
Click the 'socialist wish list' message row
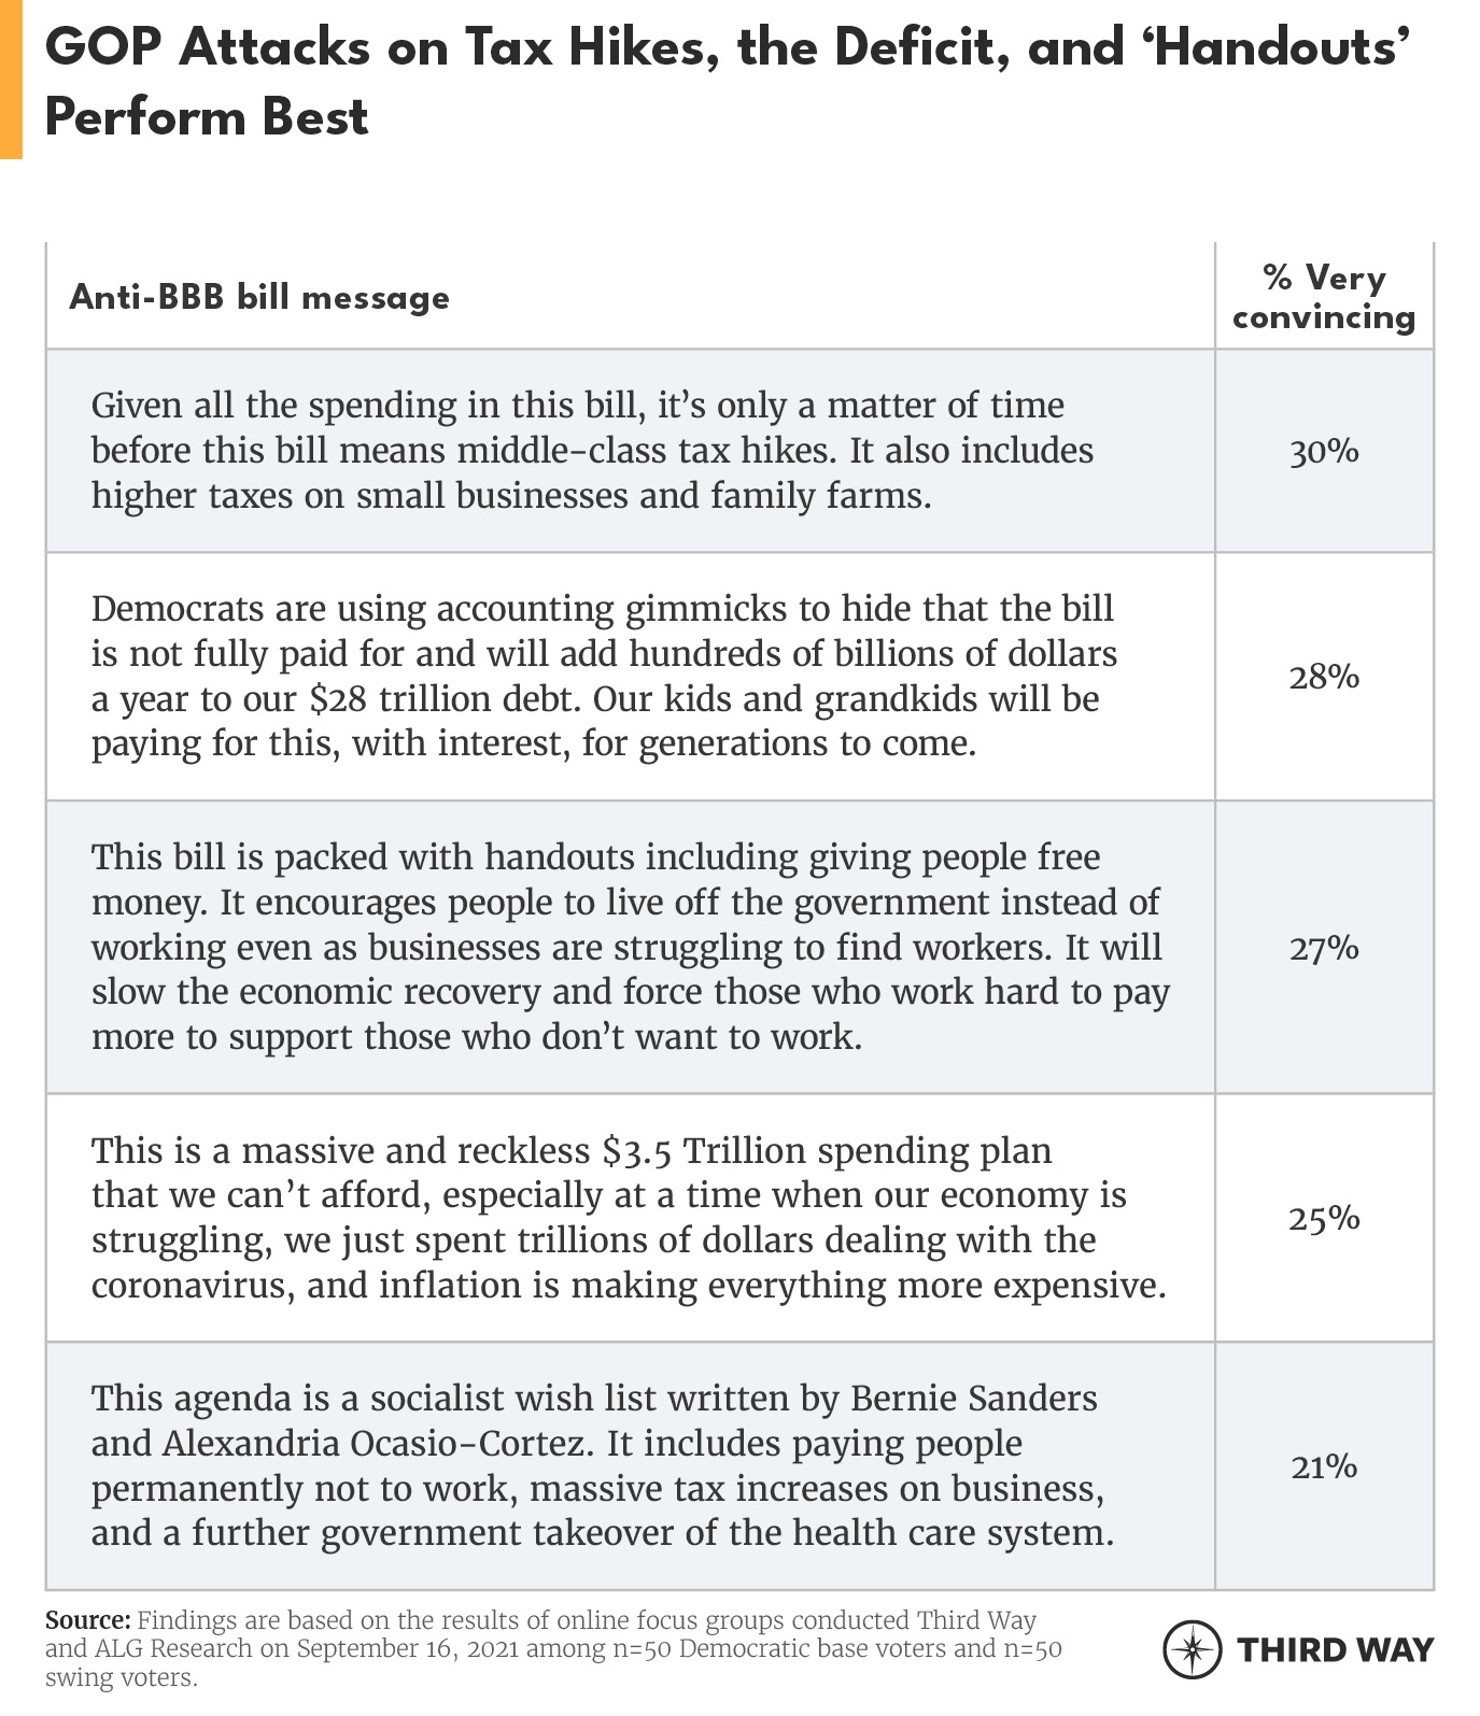click(602, 1465)
